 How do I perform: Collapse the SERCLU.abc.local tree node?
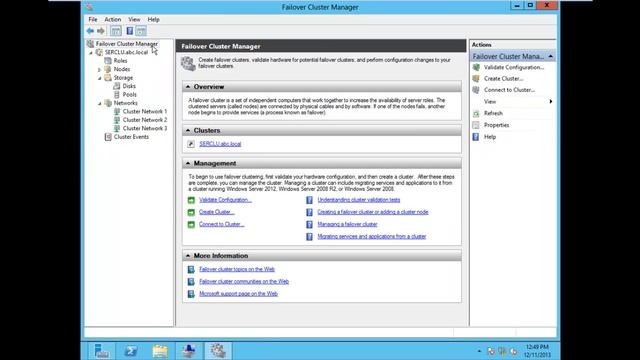point(91,53)
